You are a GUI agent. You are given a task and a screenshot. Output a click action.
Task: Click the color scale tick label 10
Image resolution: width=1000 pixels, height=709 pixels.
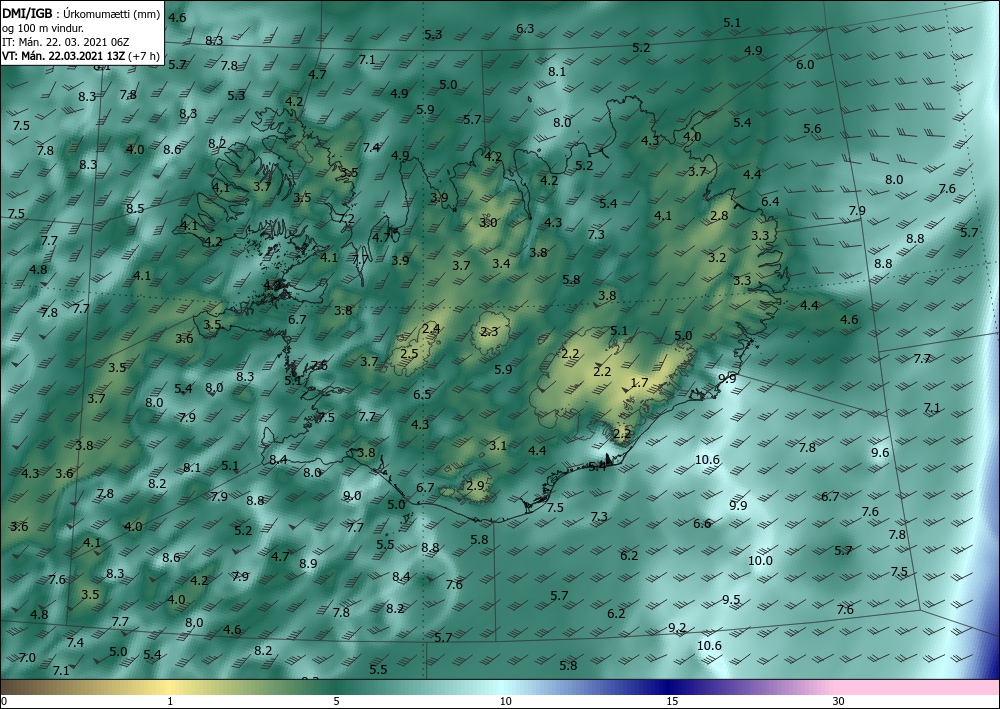506,702
